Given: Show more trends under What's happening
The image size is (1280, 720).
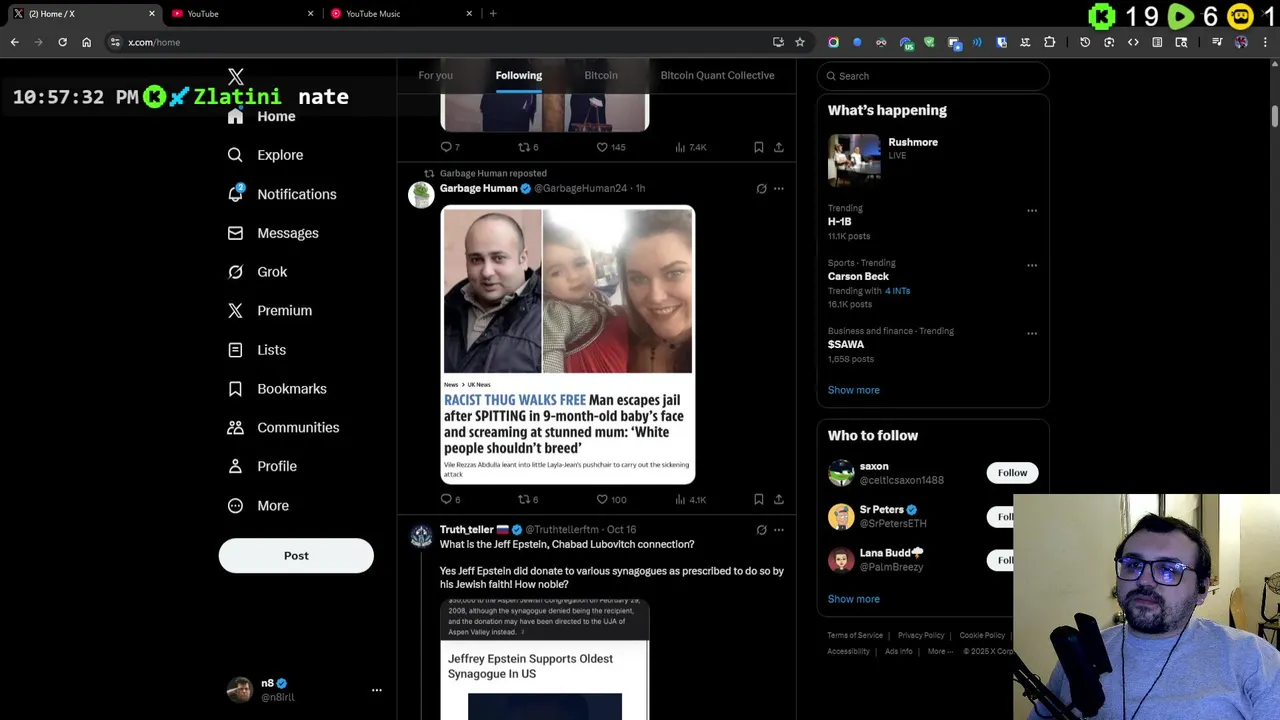Looking at the screenshot, I should click(x=854, y=390).
